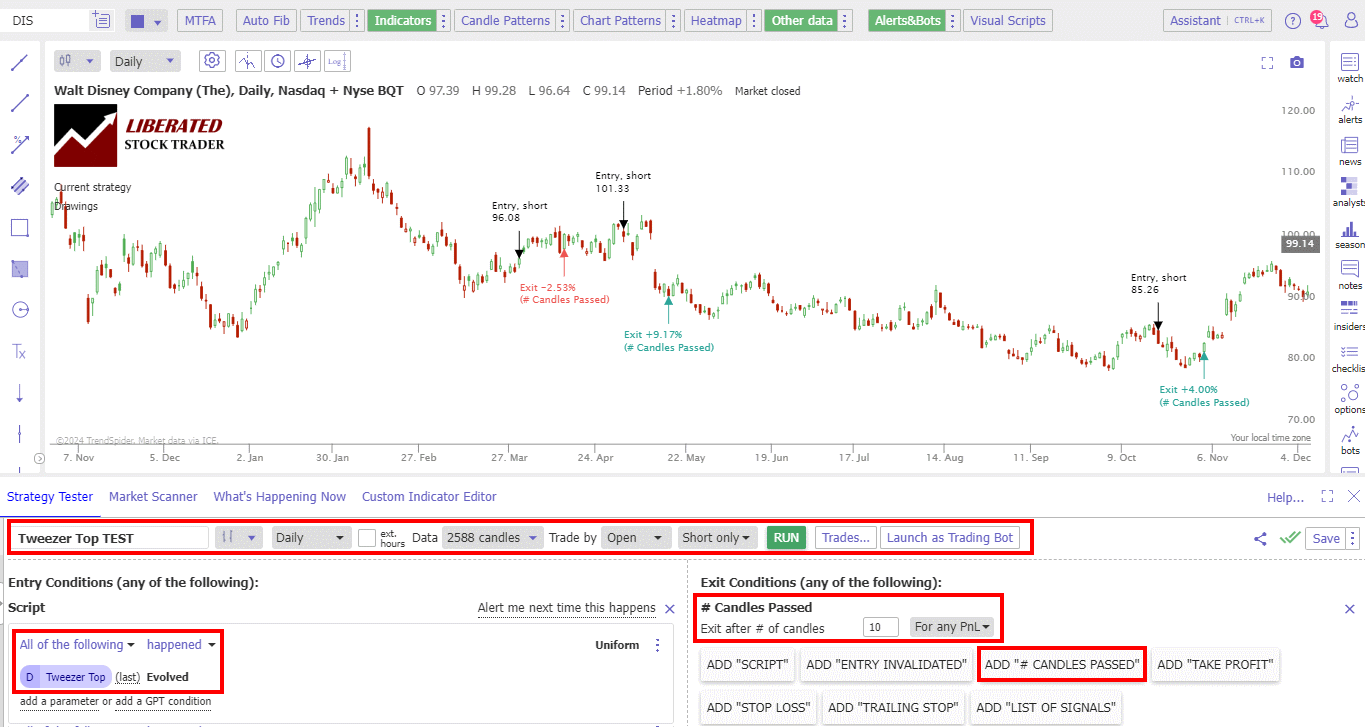Viewport: 1365px width, 727px height.
Task: Open the Custom Indicator Editor tab
Action: (428, 496)
